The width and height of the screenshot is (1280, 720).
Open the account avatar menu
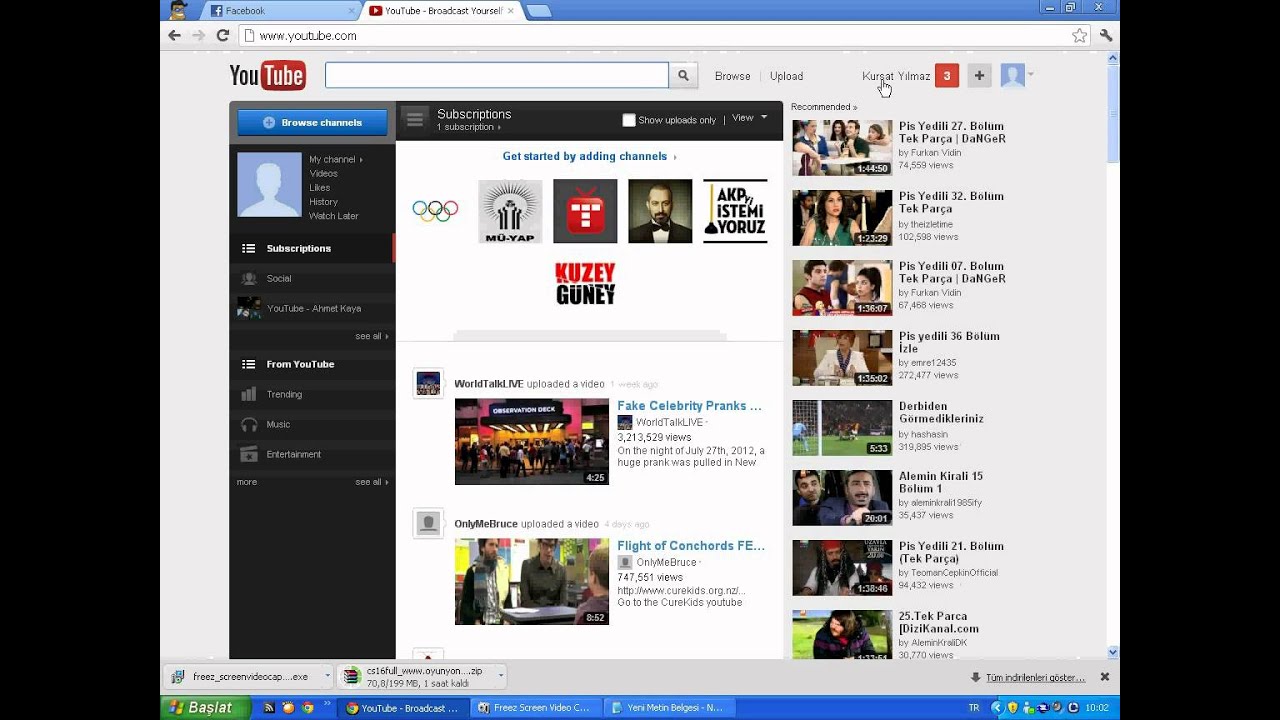click(1017, 76)
